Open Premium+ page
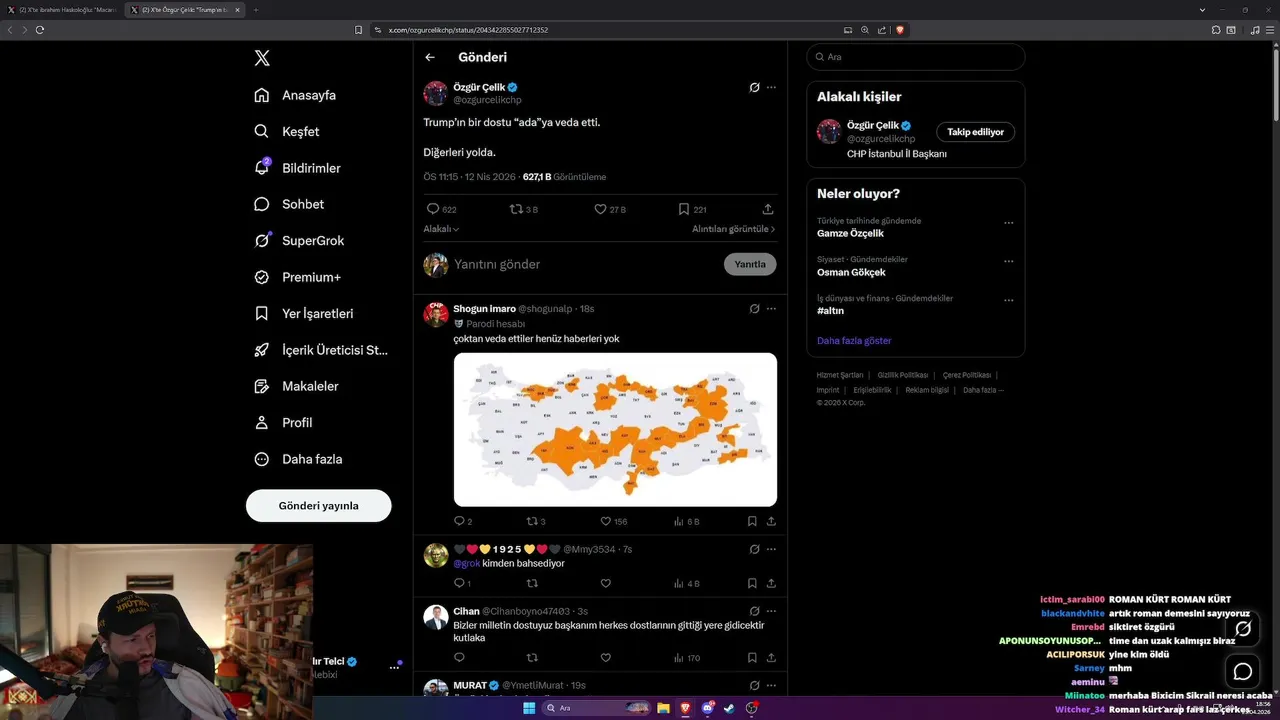Image resolution: width=1280 pixels, height=720 pixels. pyautogui.click(x=297, y=277)
